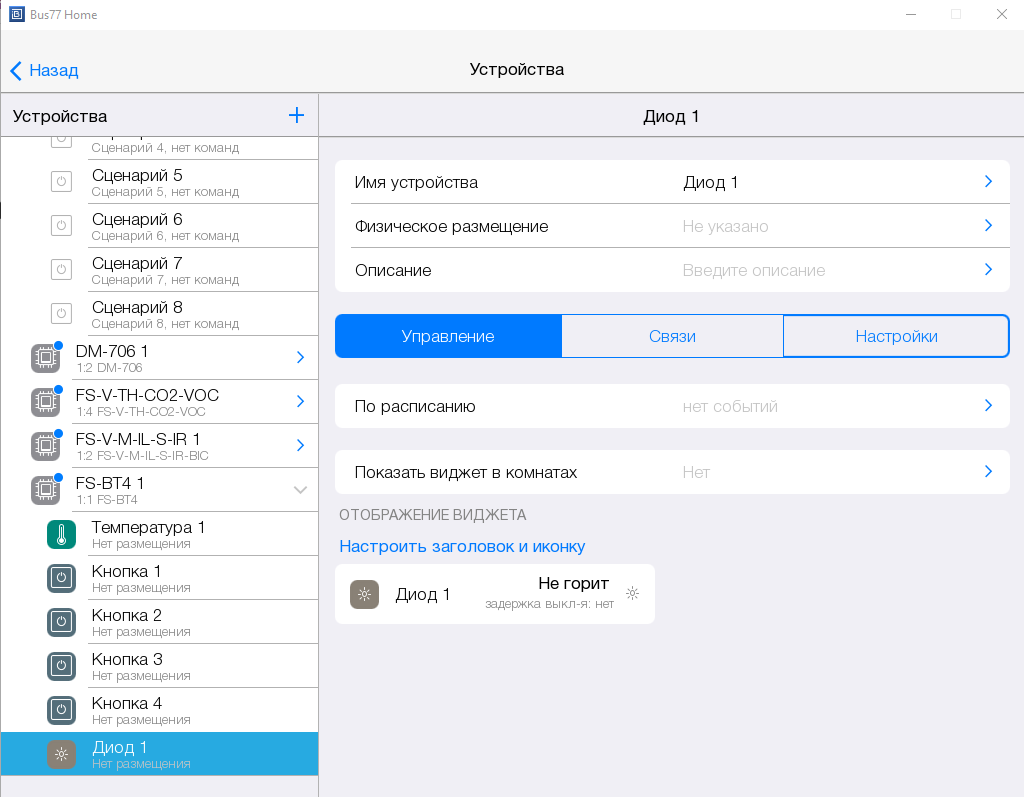Collapse the FS-BT4 1 device tree

(299, 490)
